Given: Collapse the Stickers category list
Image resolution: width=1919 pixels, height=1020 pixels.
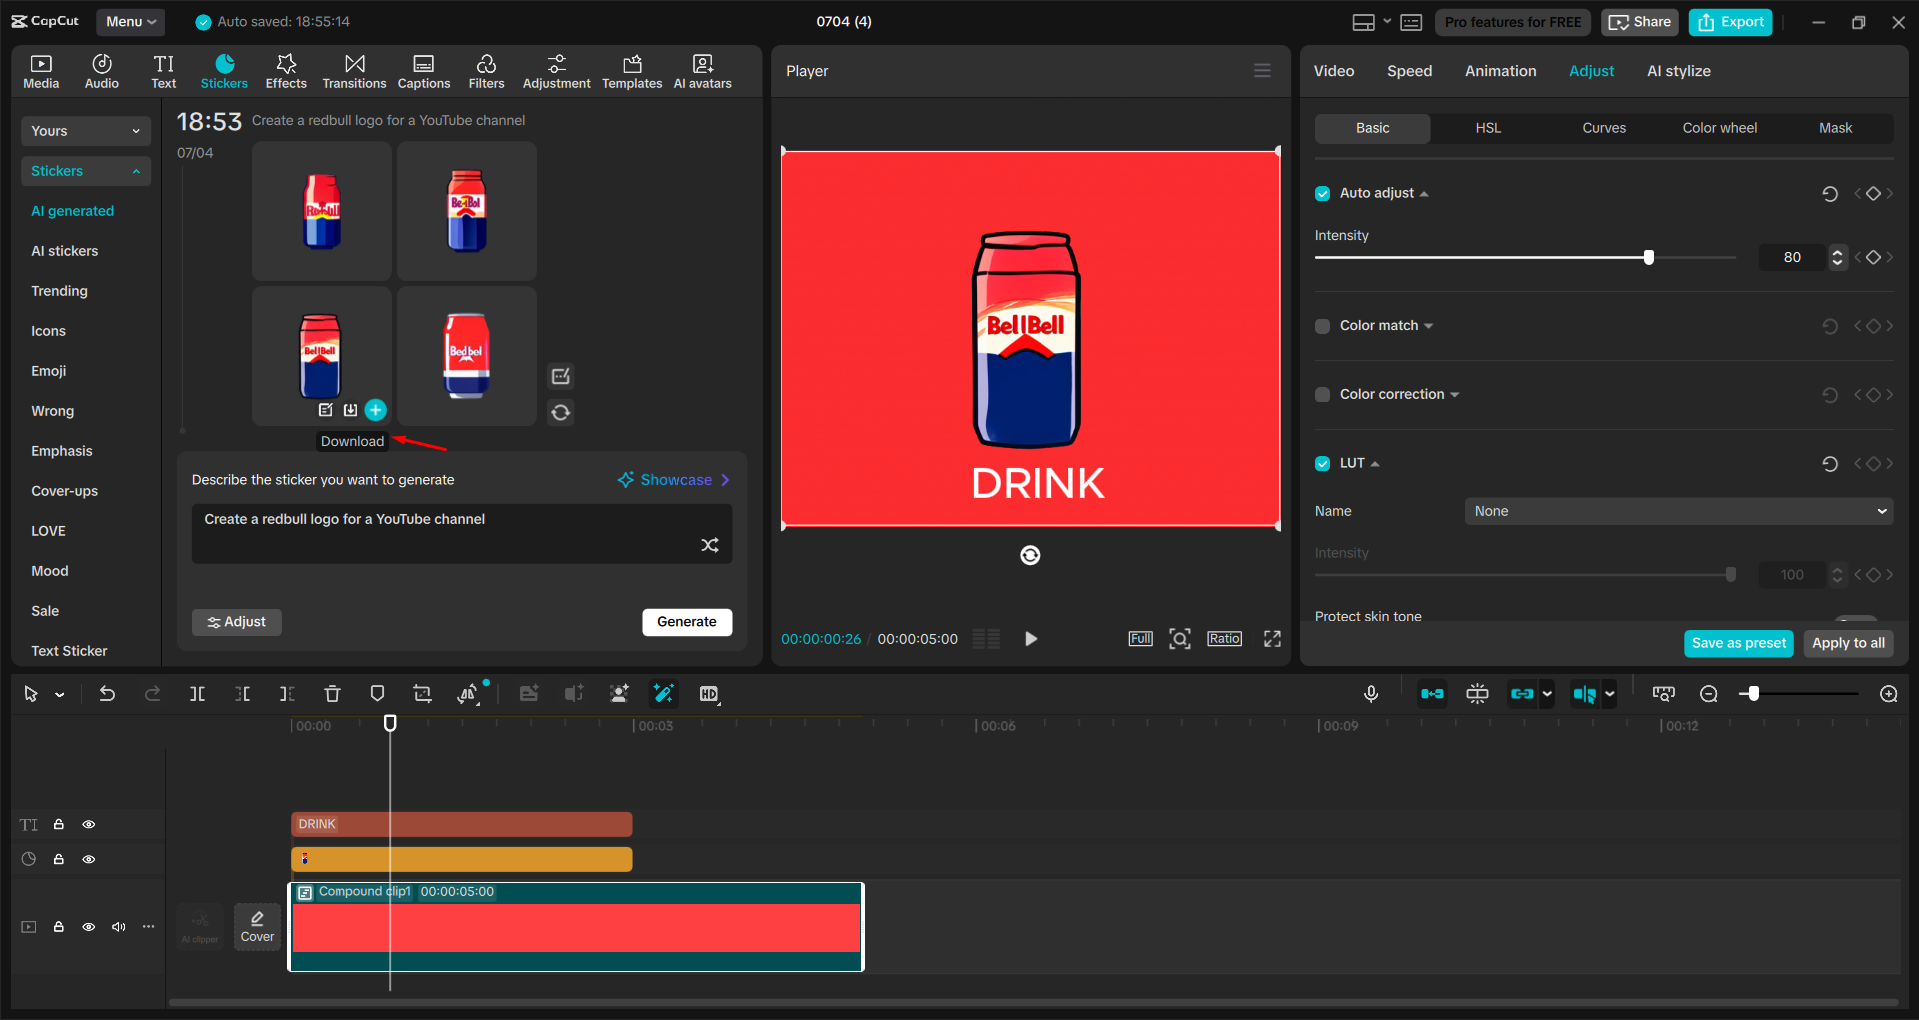Looking at the screenshot, I should click(137, 171).
